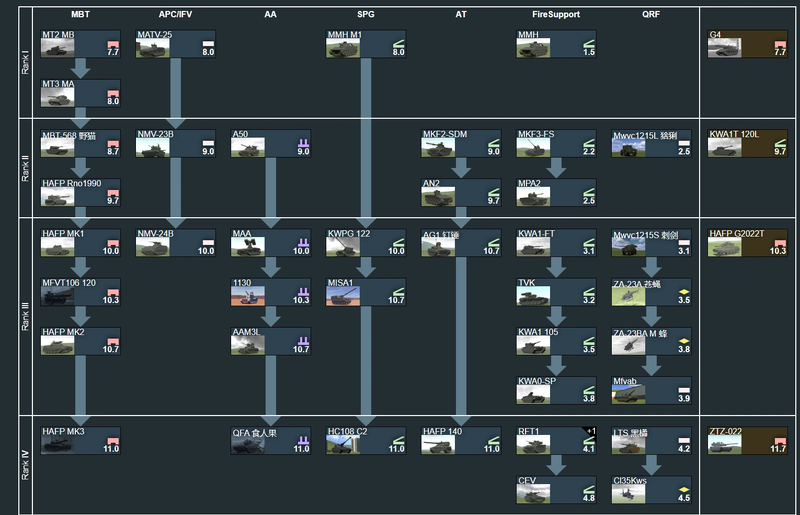The image size is (800, 515).
Task: Select the MMH fire support card rated 1.5
Action: click(x=556, y=44)
